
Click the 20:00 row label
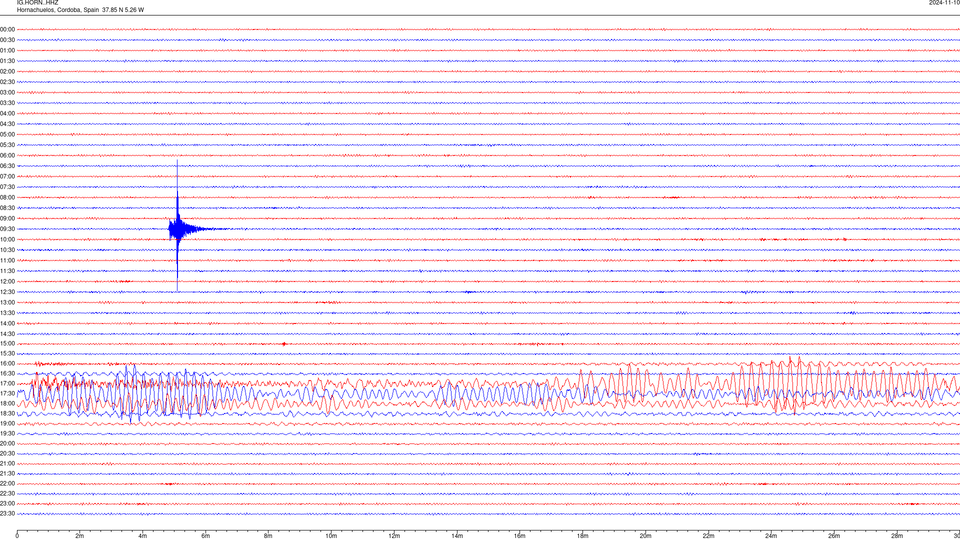pos(7,443)
